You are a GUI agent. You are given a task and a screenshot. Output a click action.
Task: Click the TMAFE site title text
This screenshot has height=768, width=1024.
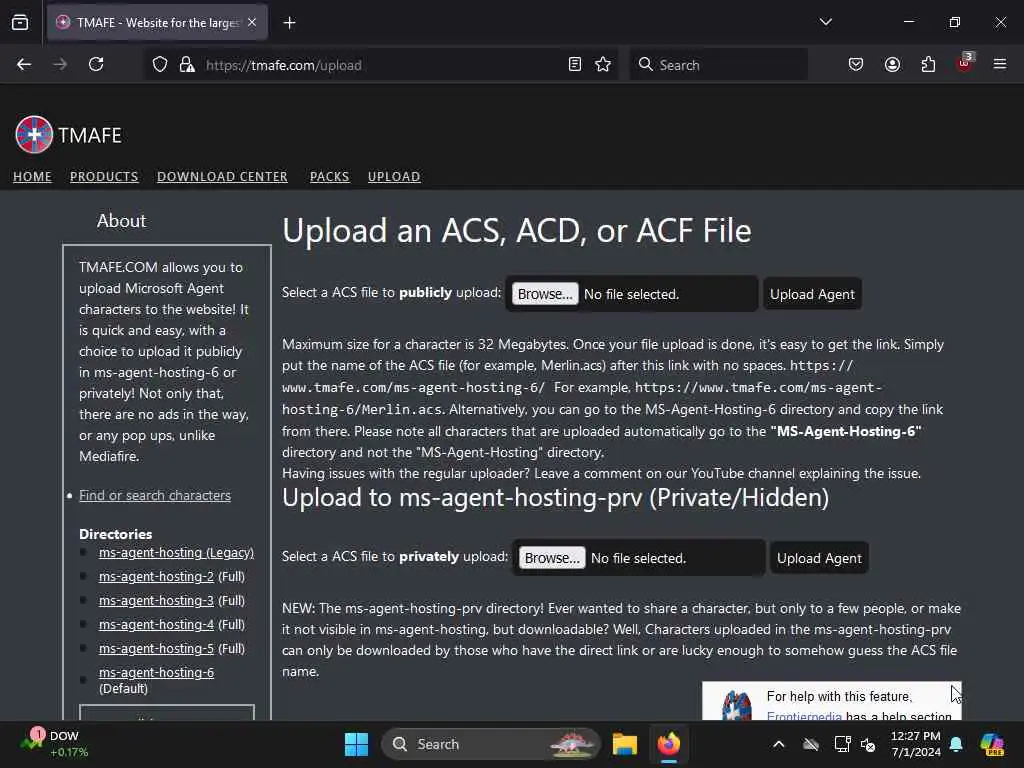point(89,135)
